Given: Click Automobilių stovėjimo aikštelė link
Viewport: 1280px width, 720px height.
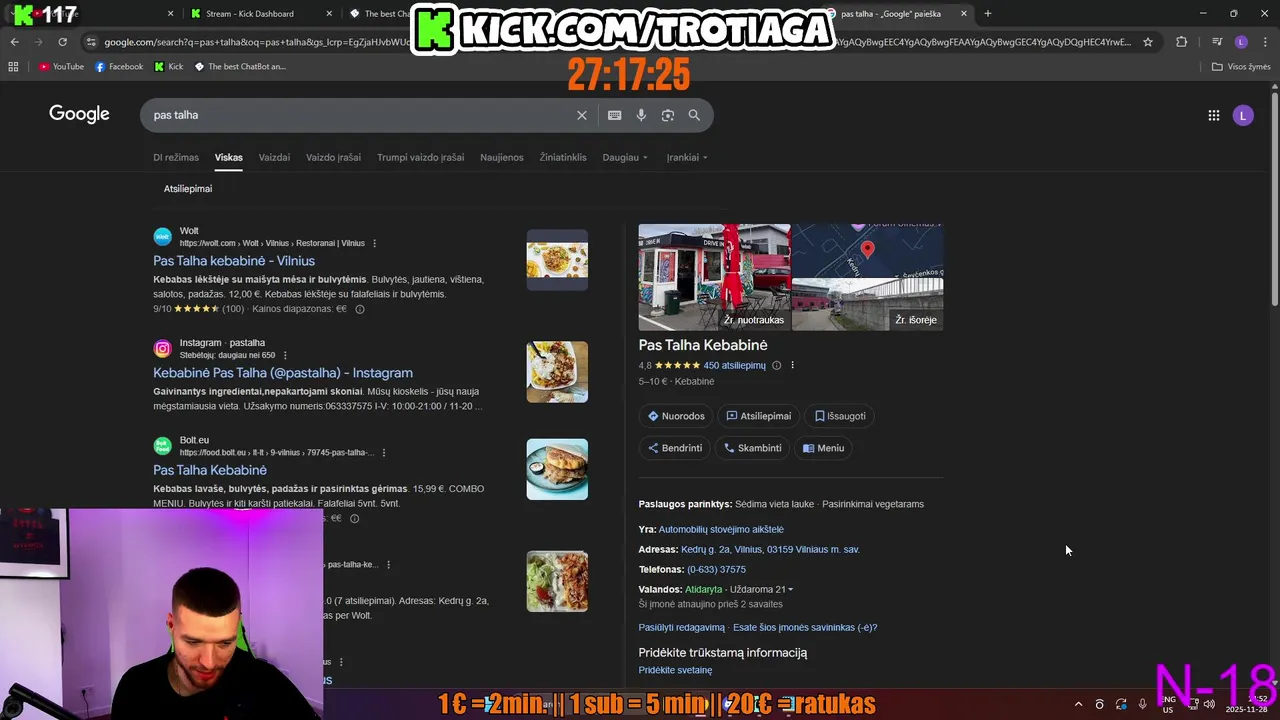Looking at the screenshot, I should (x=721, y=529).
